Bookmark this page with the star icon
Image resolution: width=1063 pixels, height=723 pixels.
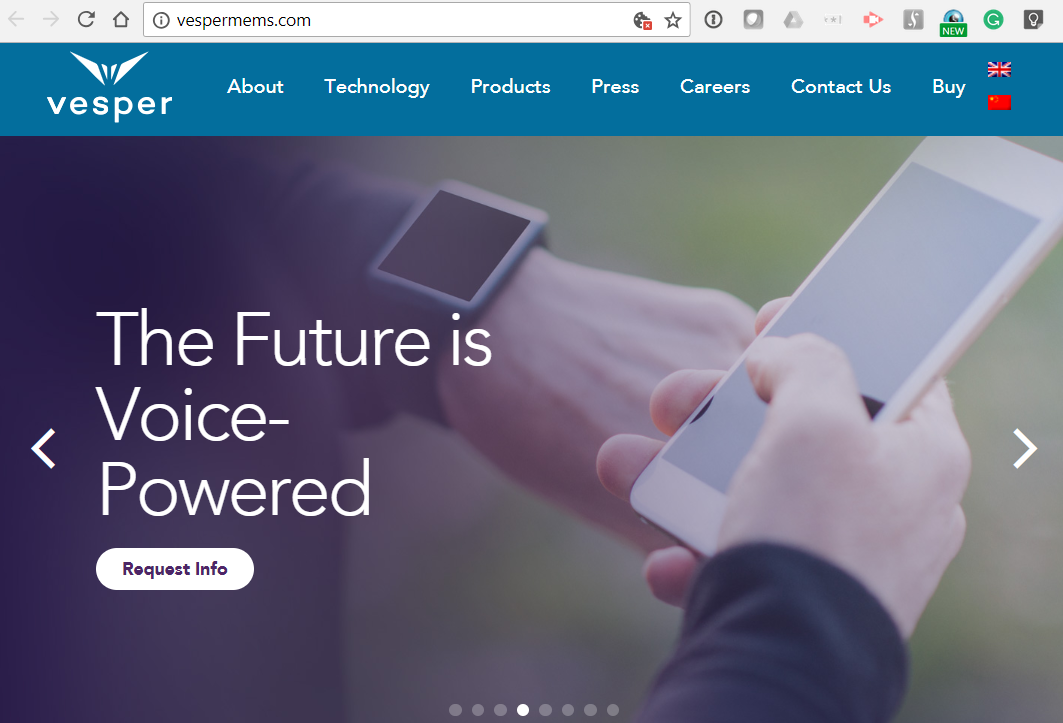coord(673,20)
